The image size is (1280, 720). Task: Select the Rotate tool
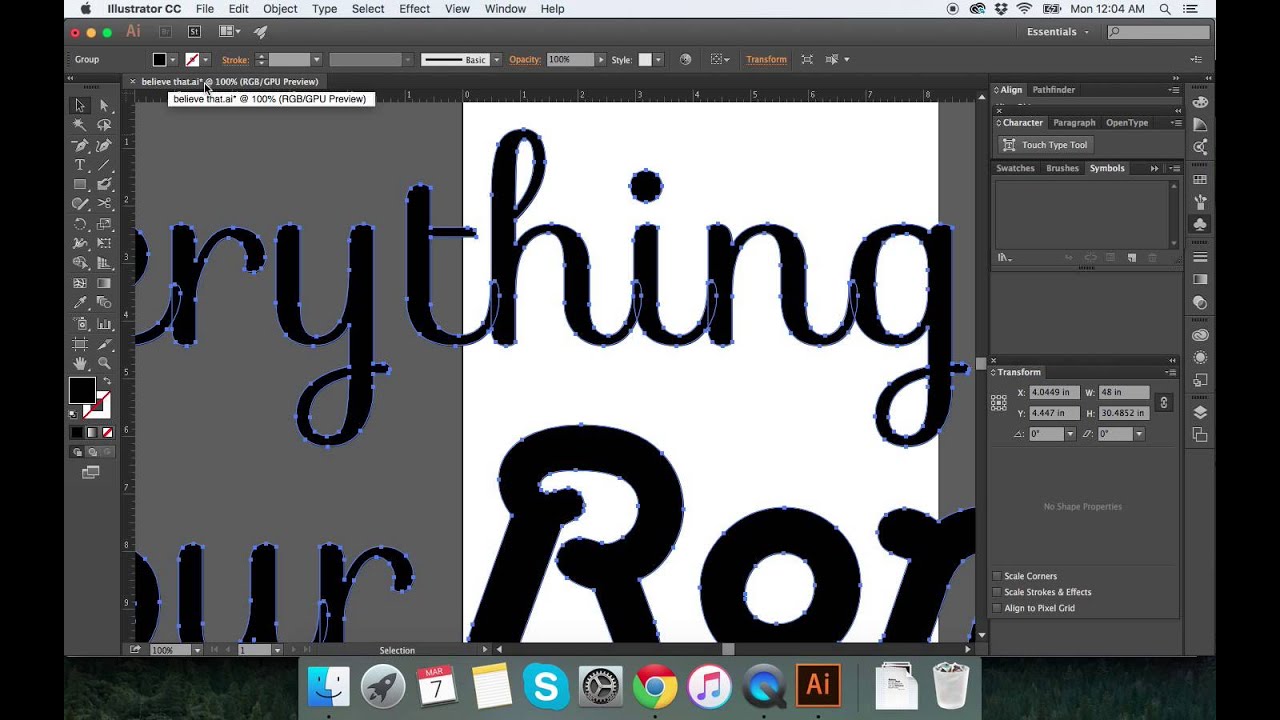pos(80,224)
